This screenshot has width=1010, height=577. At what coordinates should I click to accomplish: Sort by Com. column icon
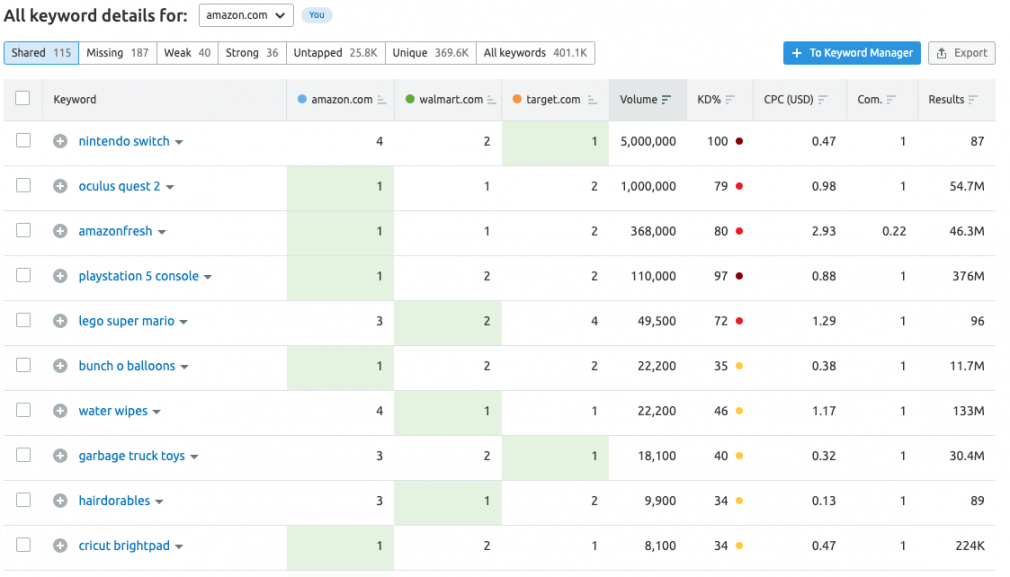click(891, 100)
